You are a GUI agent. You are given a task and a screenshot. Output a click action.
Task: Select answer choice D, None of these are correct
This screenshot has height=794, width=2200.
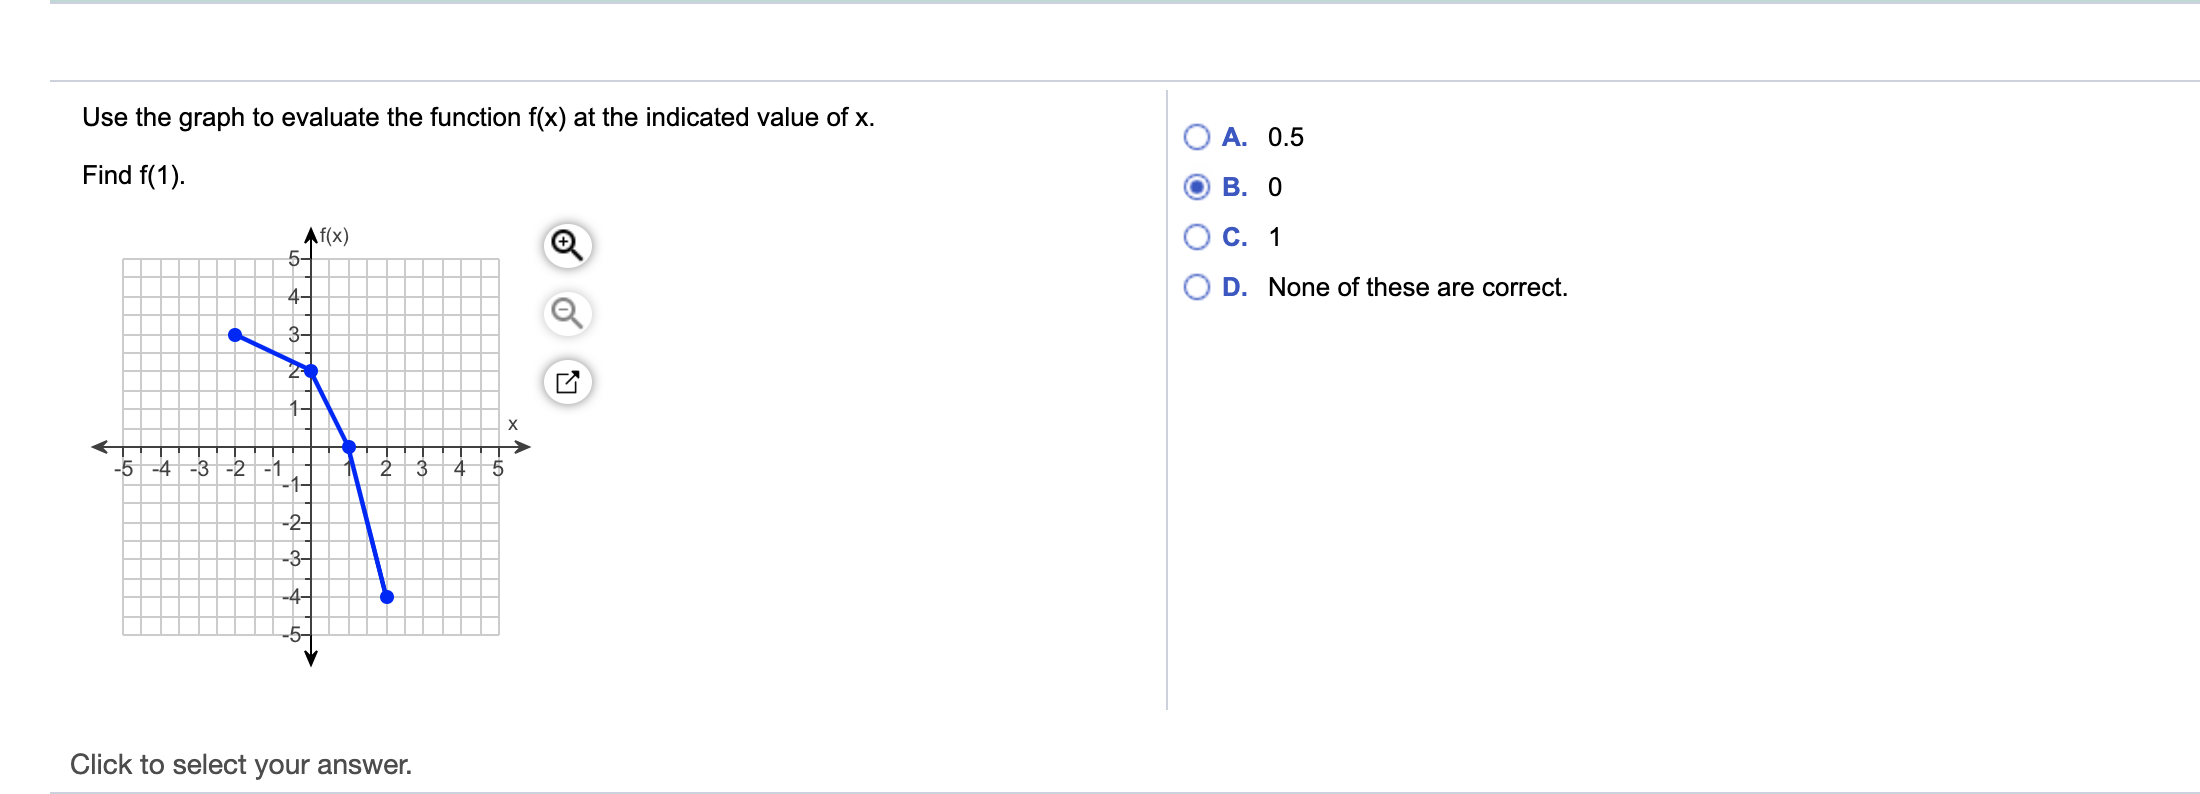(1197, 287)
